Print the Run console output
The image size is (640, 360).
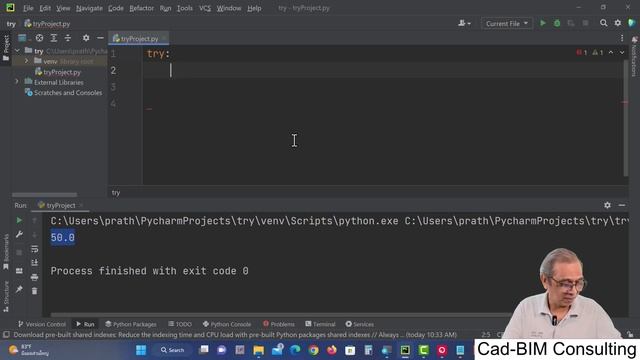click(x=35, y=277)
